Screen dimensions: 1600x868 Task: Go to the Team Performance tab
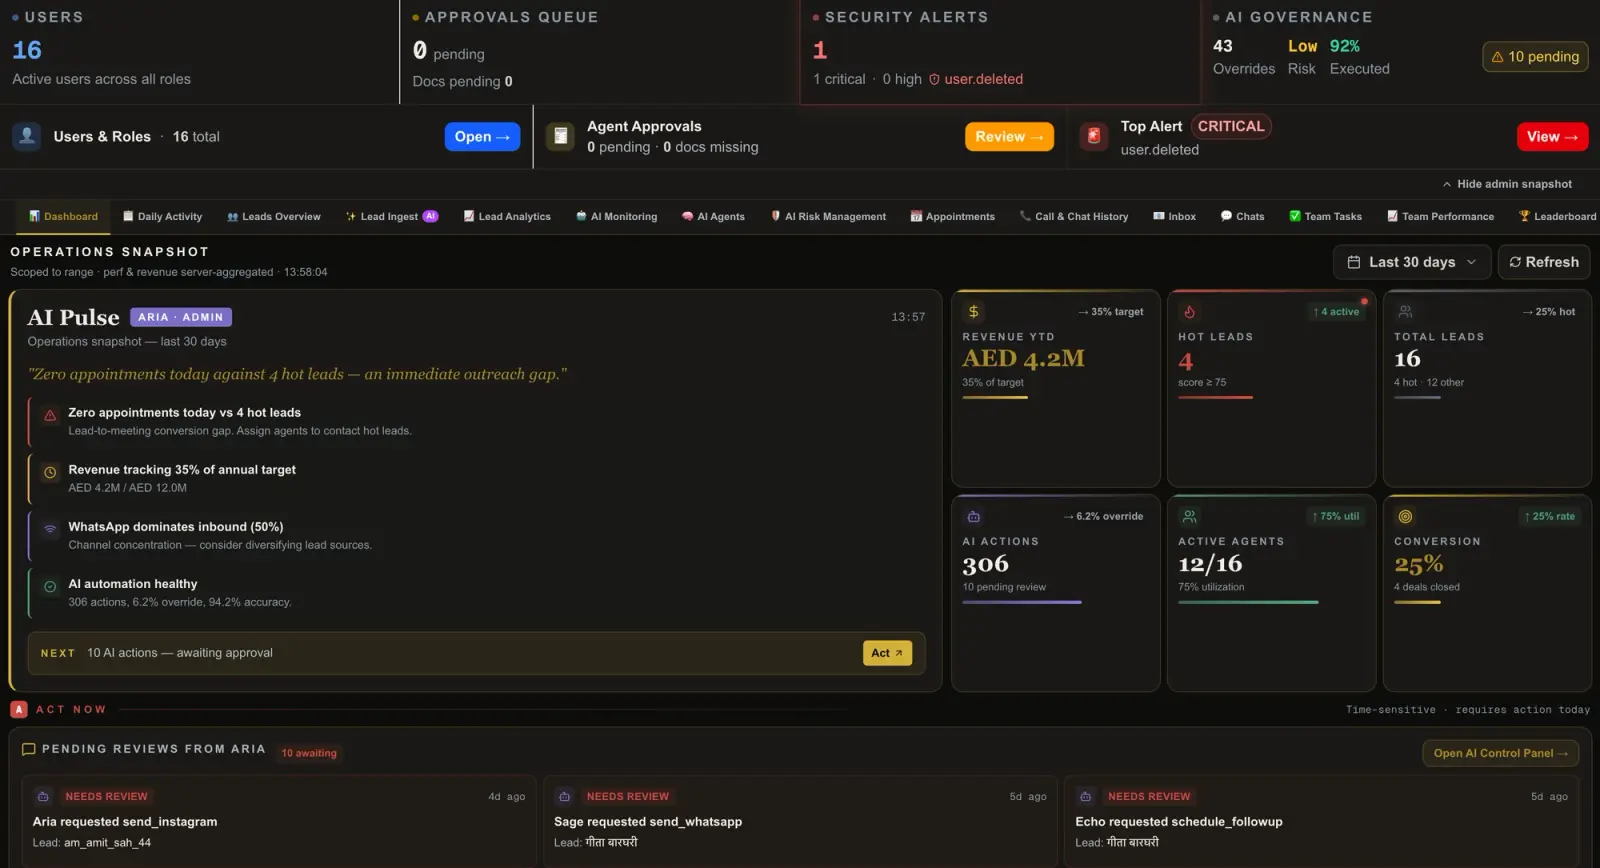1440,216
